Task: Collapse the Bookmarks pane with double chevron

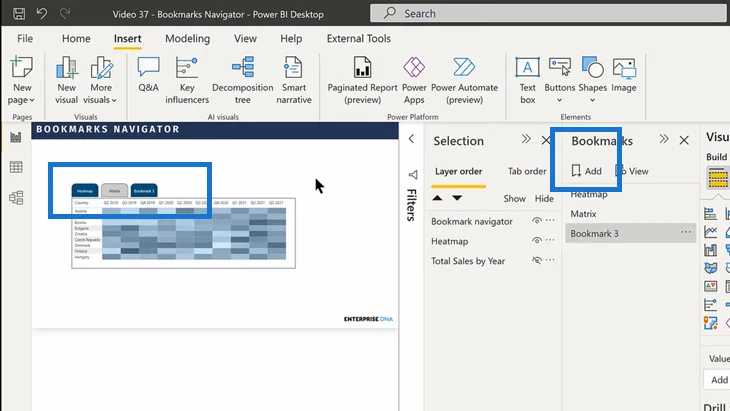Action: (664, 139)
